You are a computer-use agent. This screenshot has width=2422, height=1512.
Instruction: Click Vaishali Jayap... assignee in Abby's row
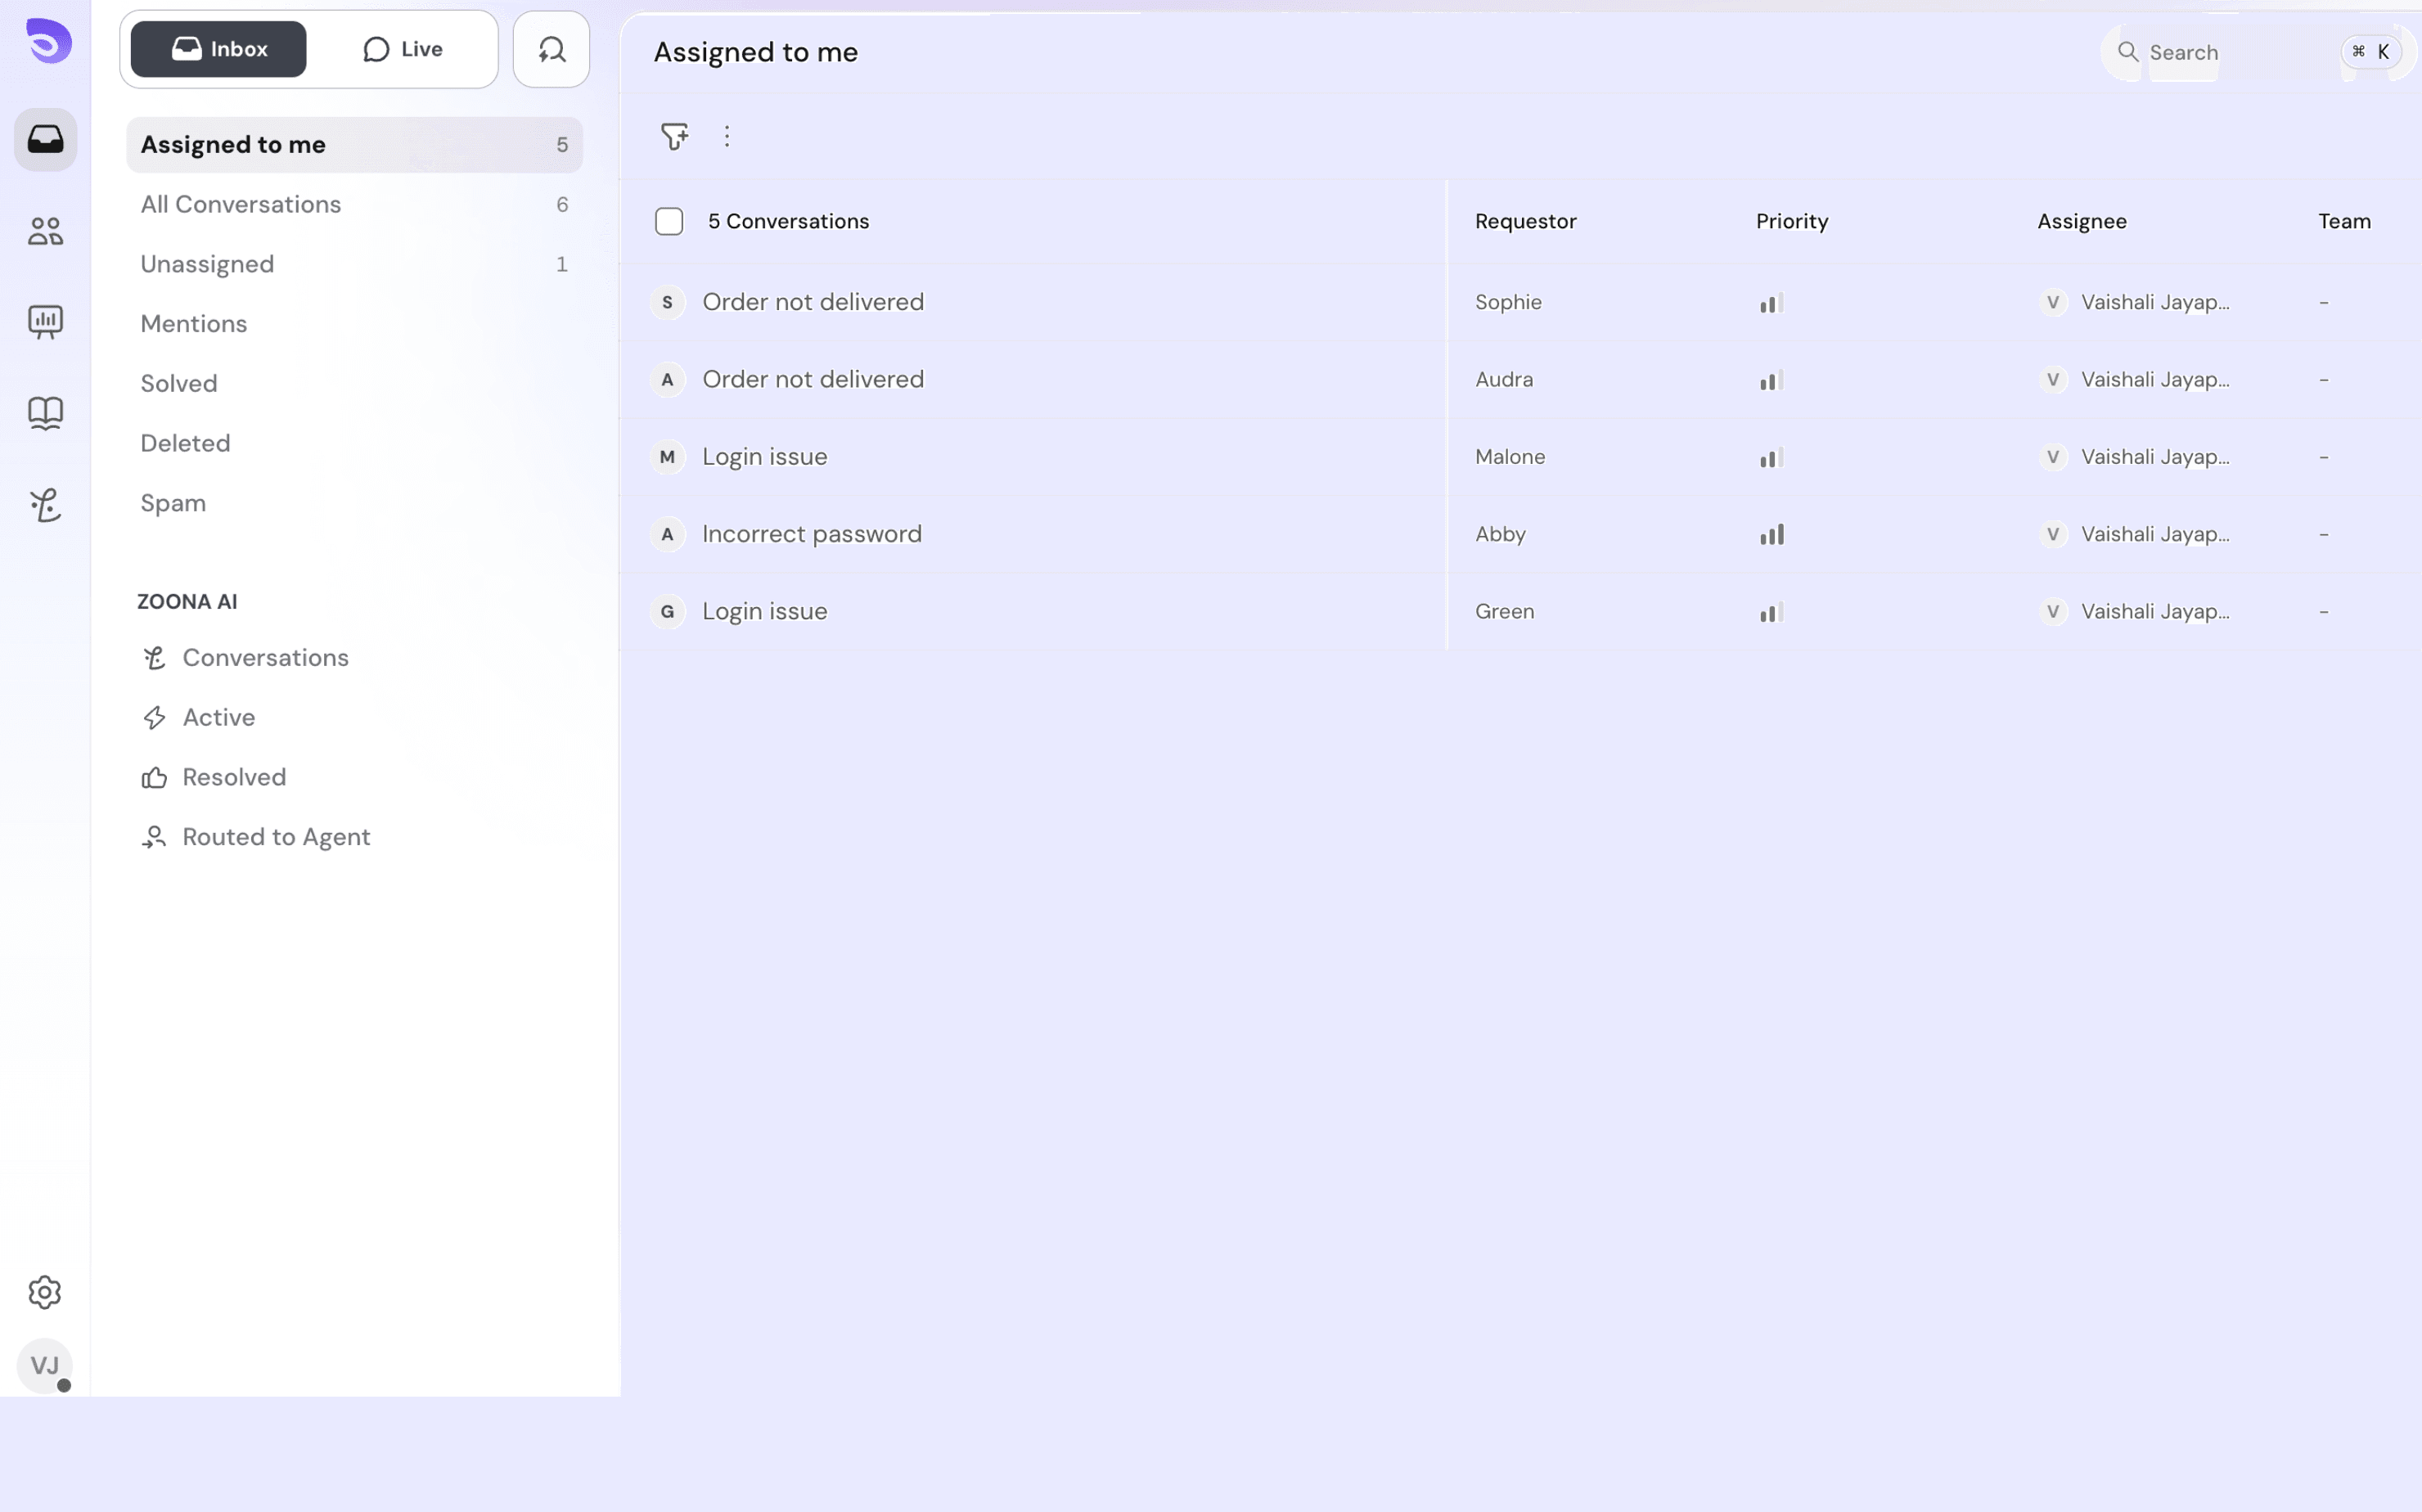point(2155,534)
